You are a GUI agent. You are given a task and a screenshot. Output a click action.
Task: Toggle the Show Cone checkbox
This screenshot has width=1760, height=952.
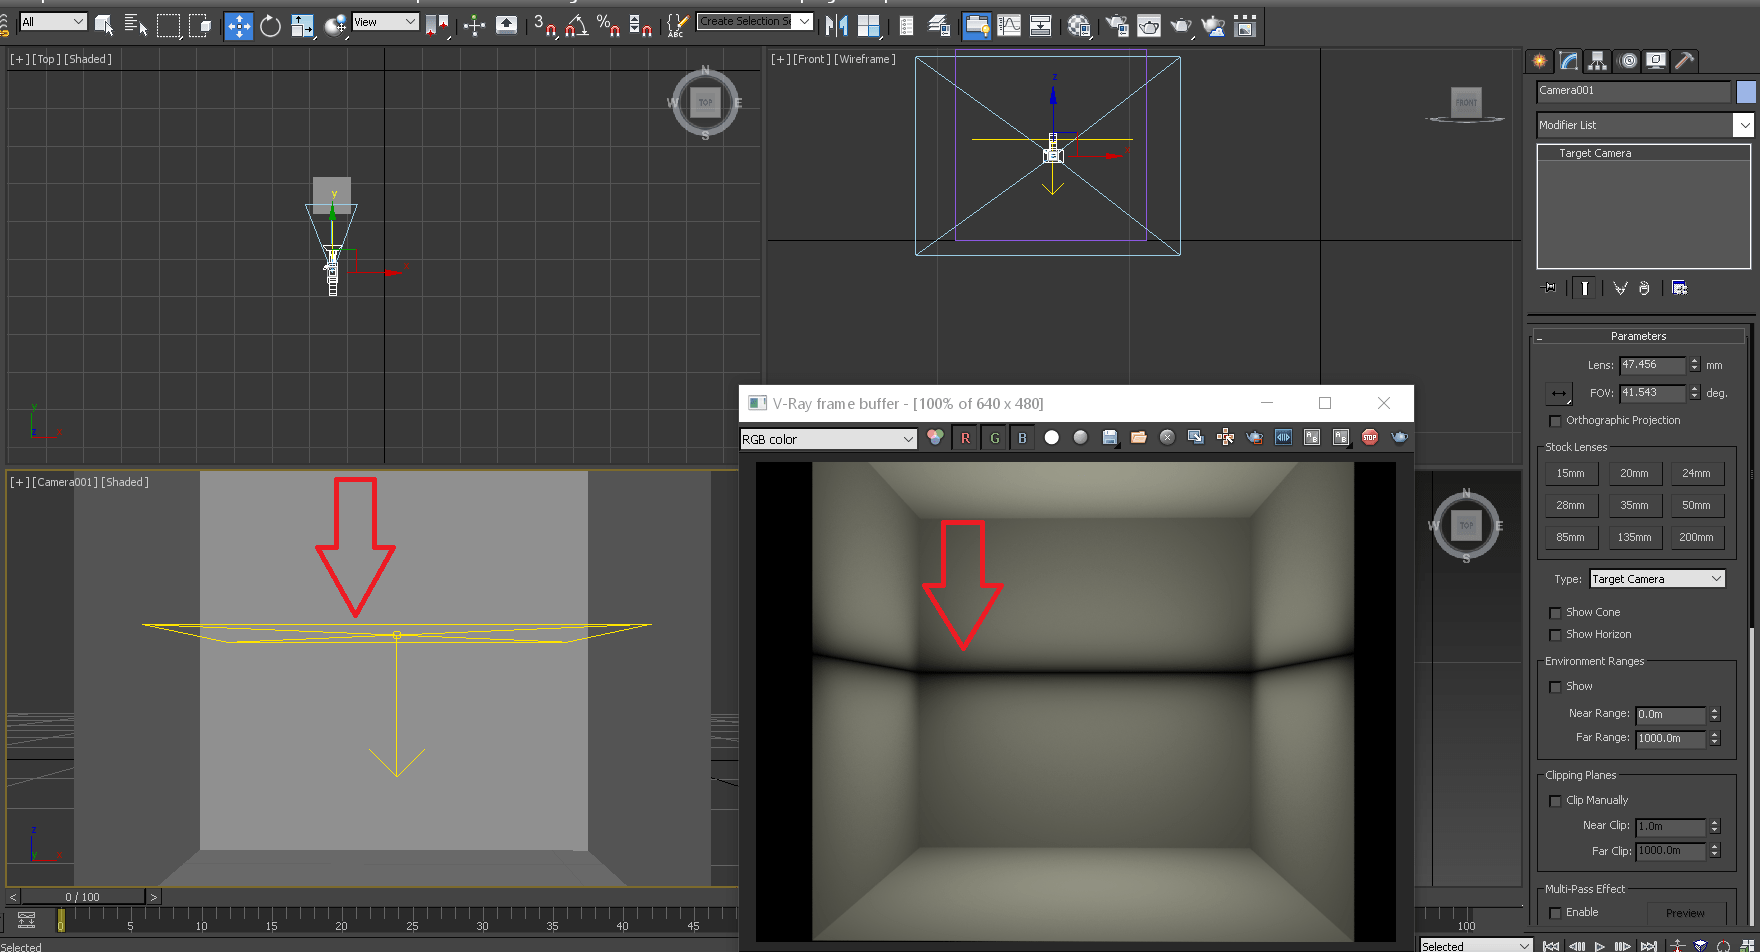pos(1555,613)
